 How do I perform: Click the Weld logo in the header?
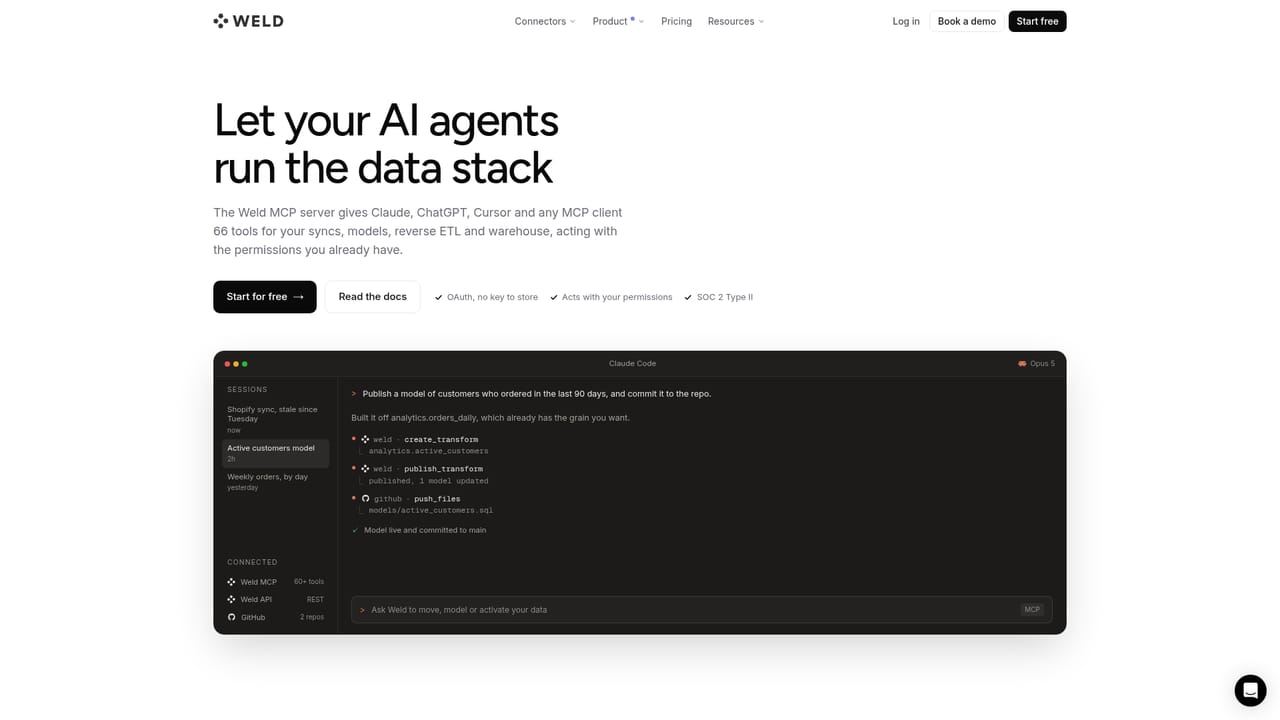coord(248,21)
